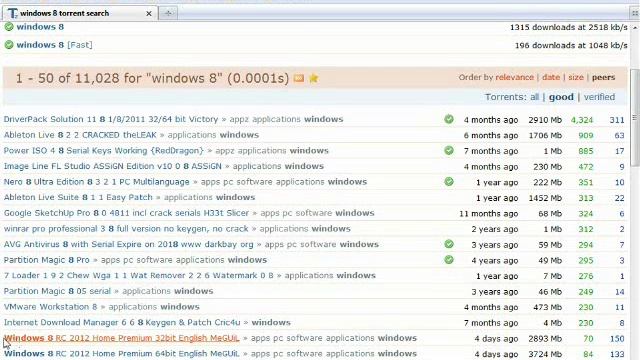Show good torrents filter

(561, 97)
